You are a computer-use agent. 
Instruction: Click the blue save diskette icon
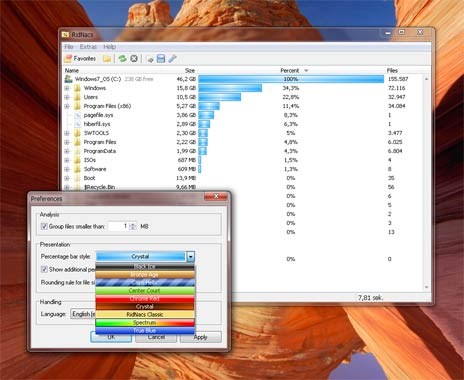[x=161, y=59]
